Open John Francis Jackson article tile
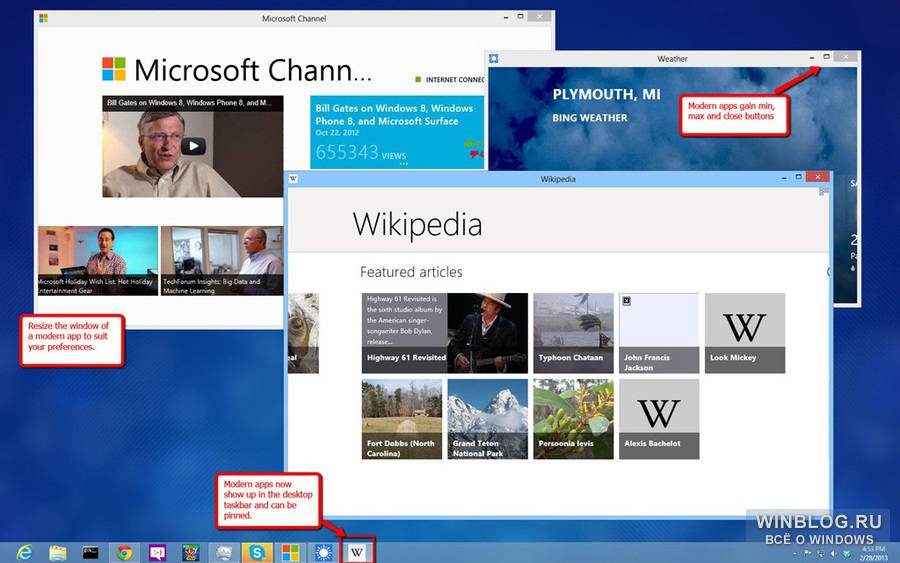This screenshot has height=563, width=900. (x=659, y=333)
